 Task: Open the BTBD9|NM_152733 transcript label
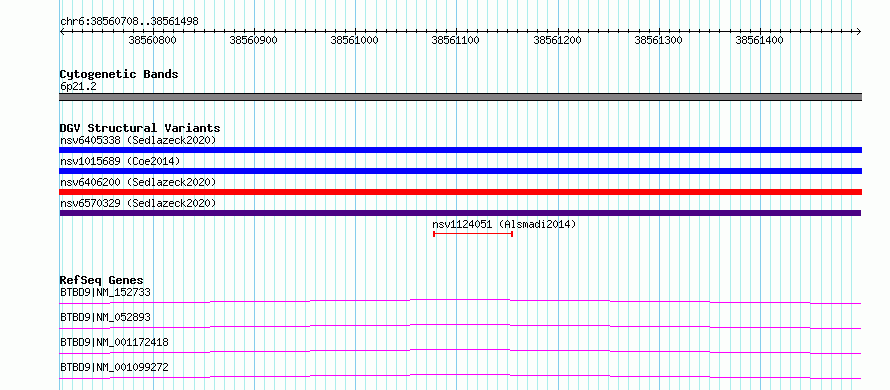[x=105, y=292]
